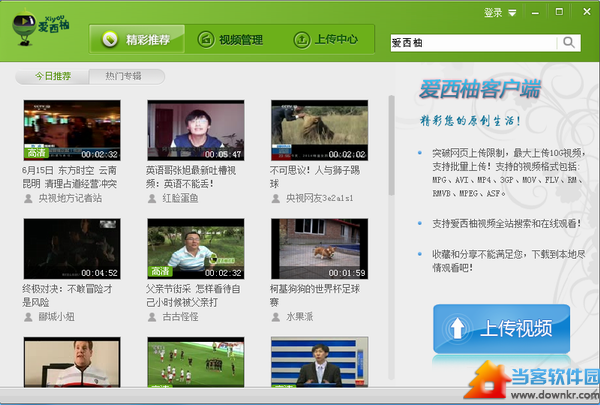The height and width of the screenshot is (405, 600).
Task: Click user avatar icon beside 古古怪怪
Action: tap(152, 317)
